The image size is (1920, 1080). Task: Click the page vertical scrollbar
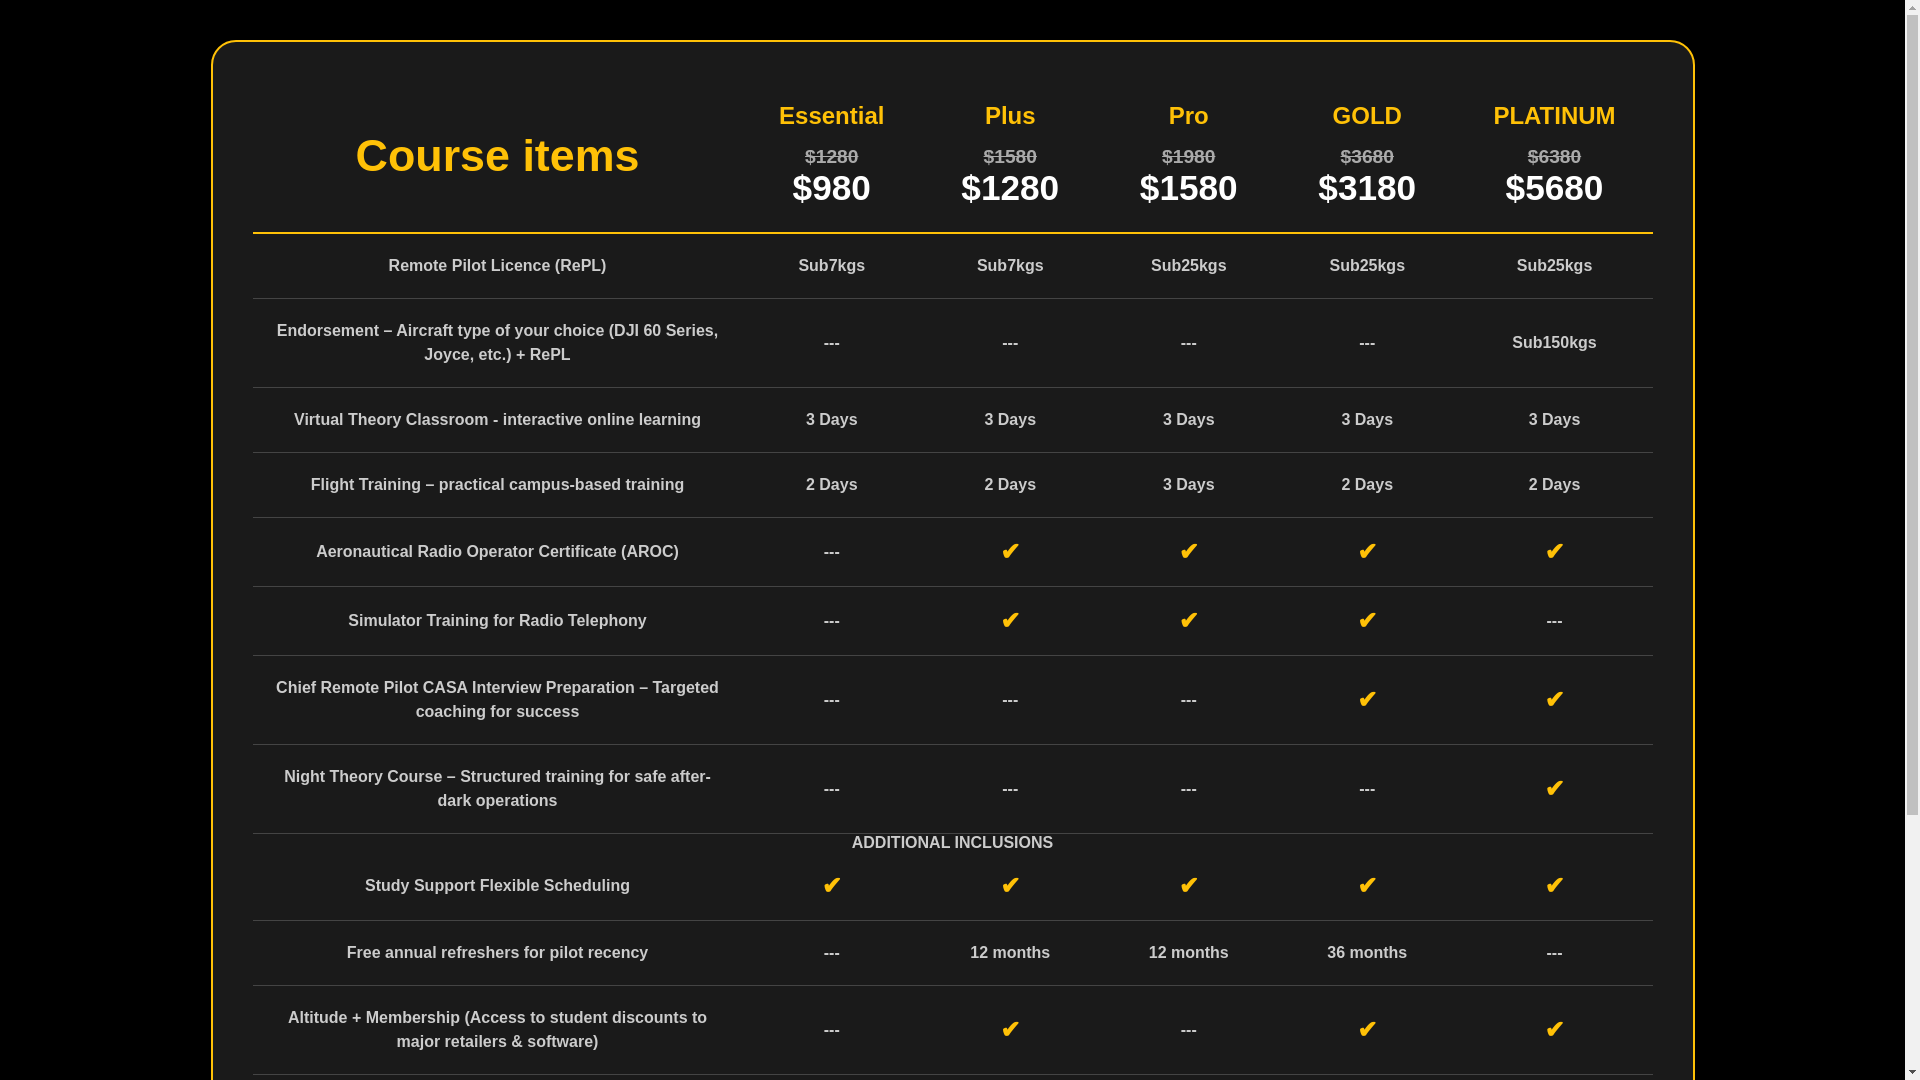1912,540
